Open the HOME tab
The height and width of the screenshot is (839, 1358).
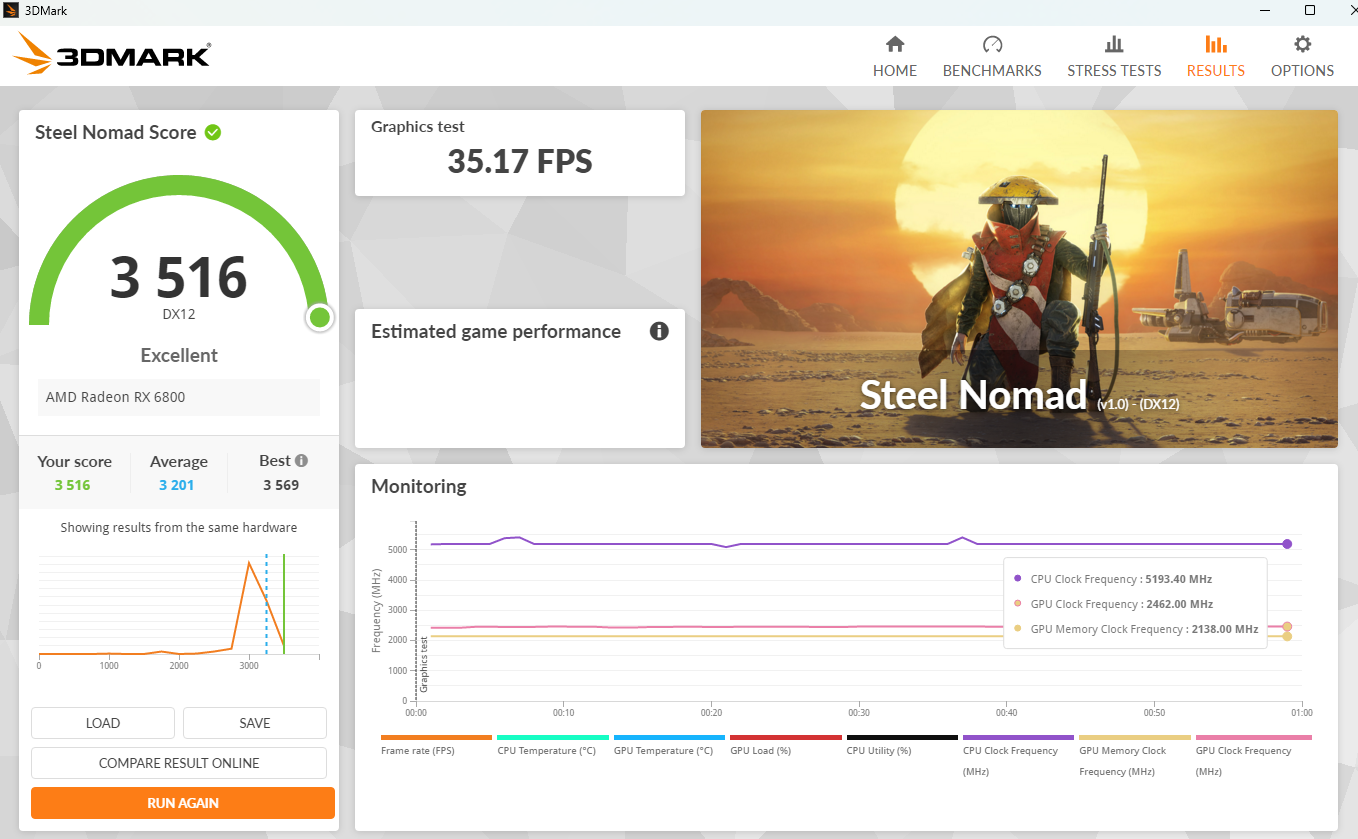tap(895, 57)
